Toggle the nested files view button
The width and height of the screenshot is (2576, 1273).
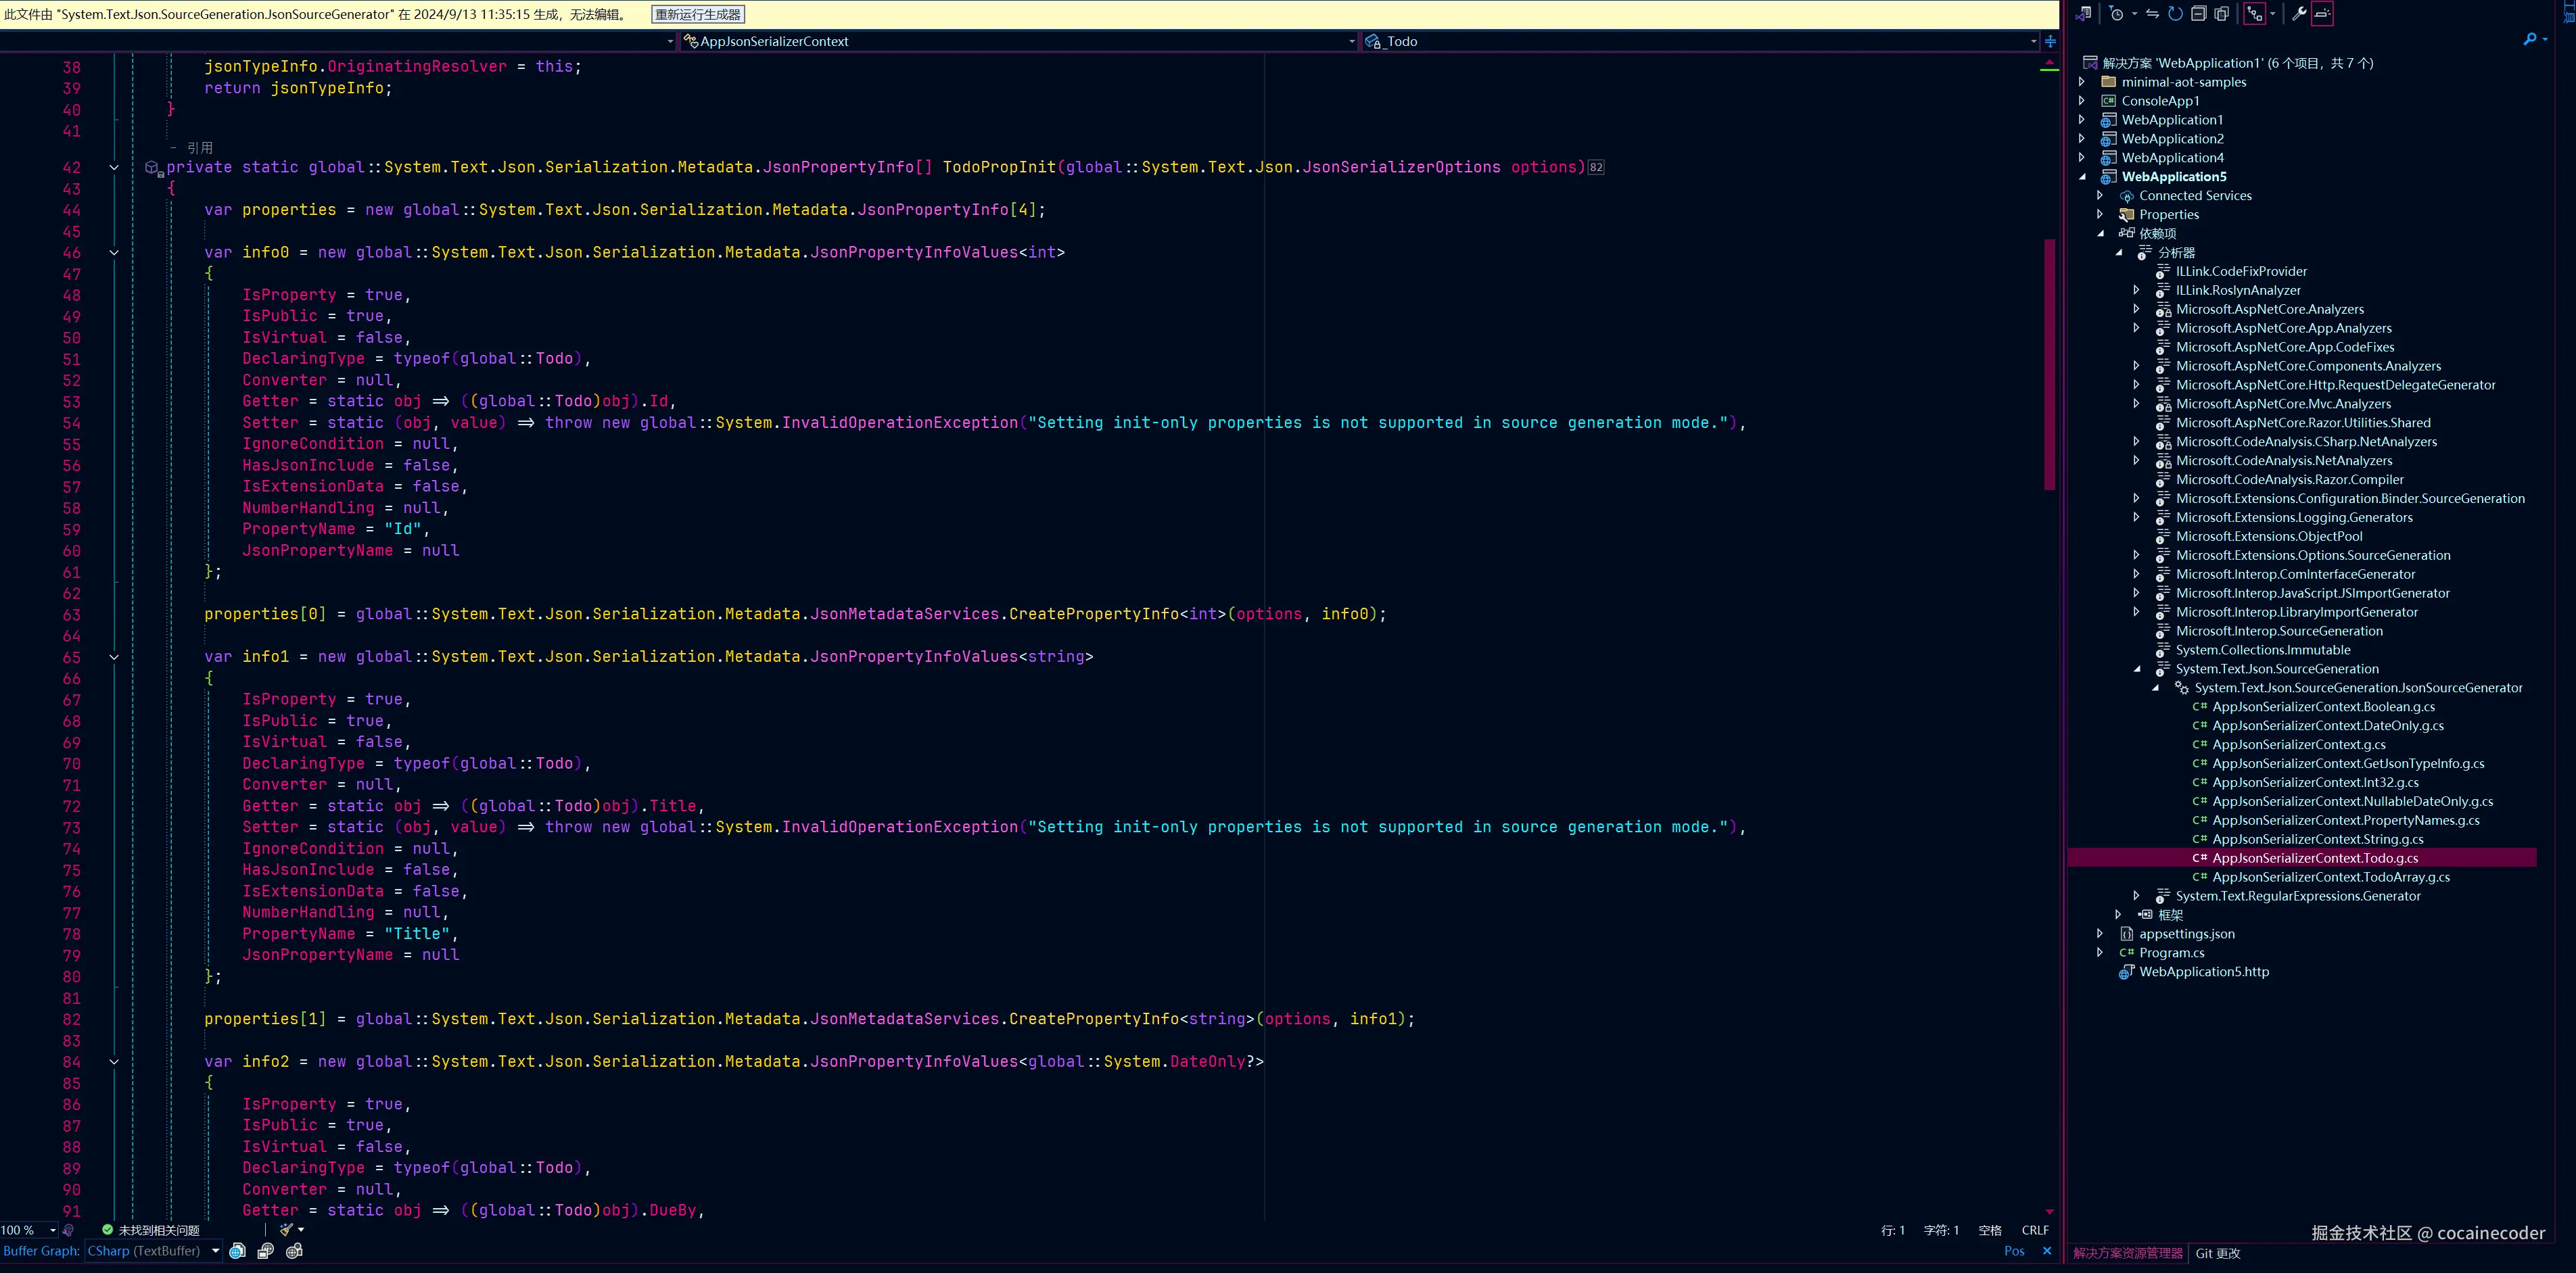[x=2255, y=14]
